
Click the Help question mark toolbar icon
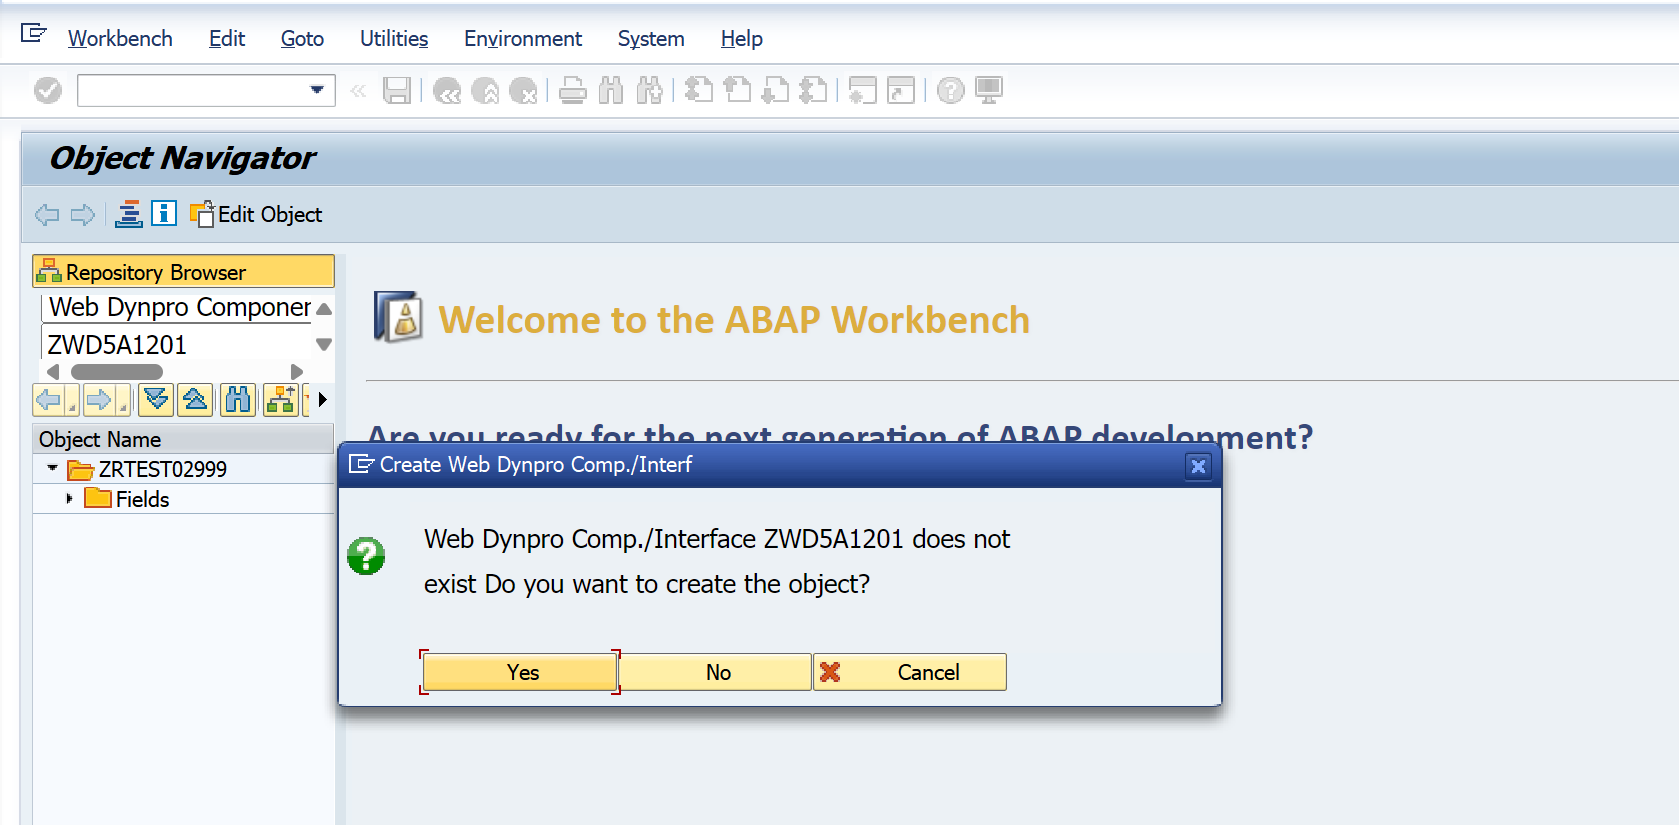point(951,91)
